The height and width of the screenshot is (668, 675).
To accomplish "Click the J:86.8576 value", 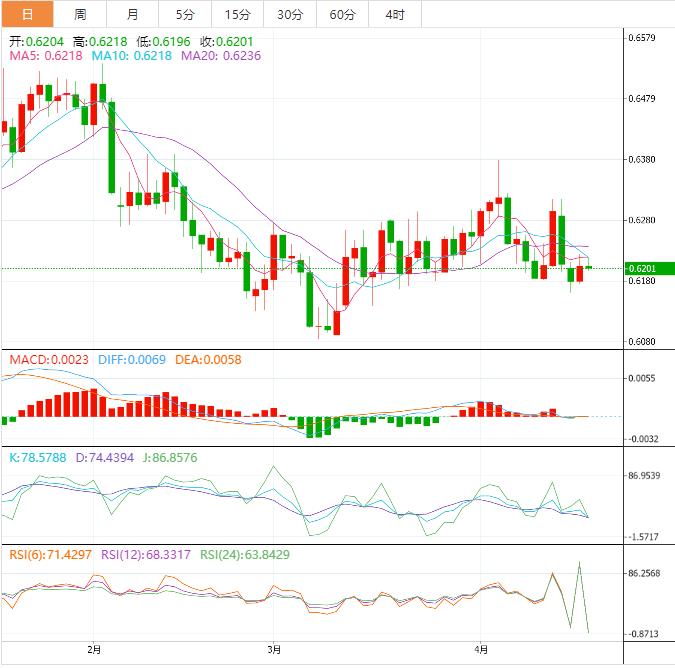I will (x=170, y=457).
